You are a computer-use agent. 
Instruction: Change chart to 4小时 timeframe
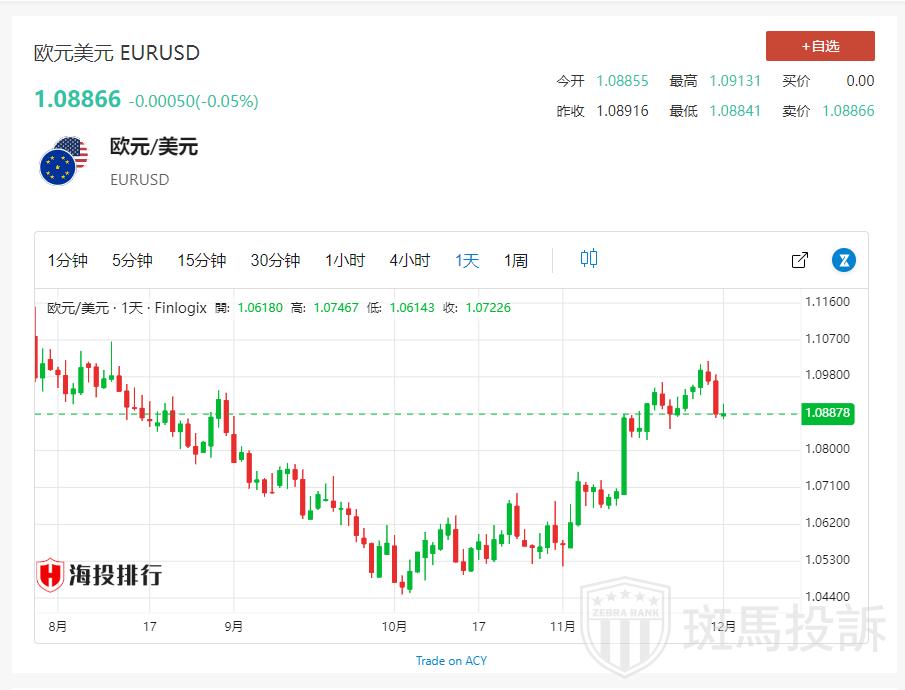[x=410, y=260]
